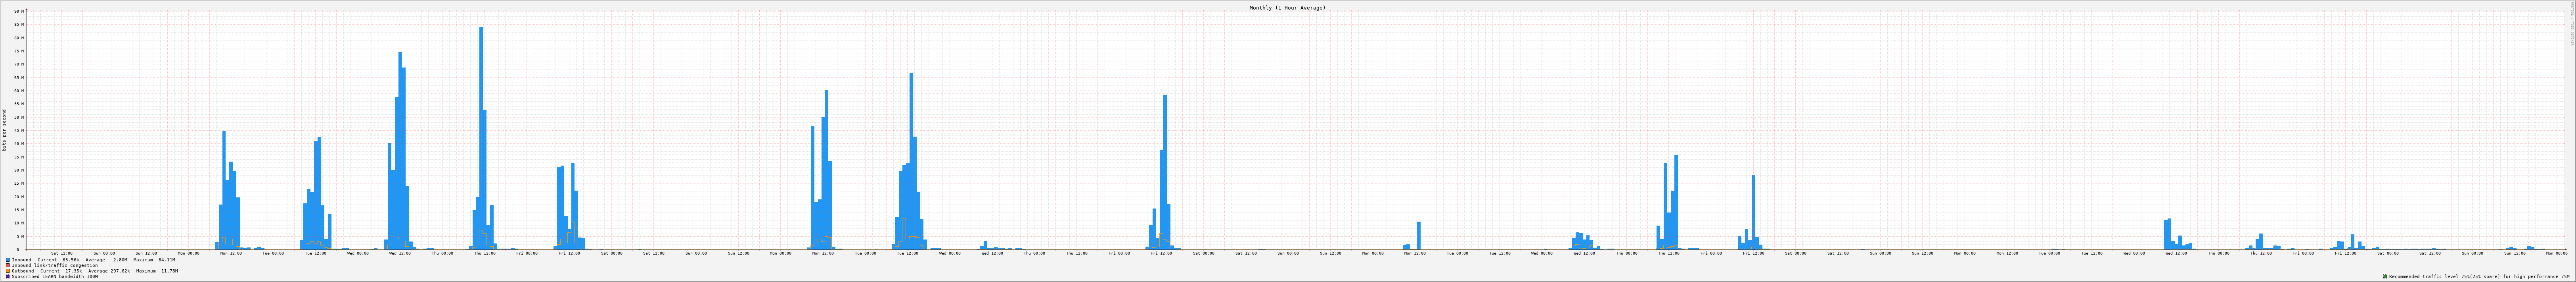Screen dimensions: 2576x282
Task: Click the graph title Monthly (1 Hour Average)
Action: coord(1287,8)
